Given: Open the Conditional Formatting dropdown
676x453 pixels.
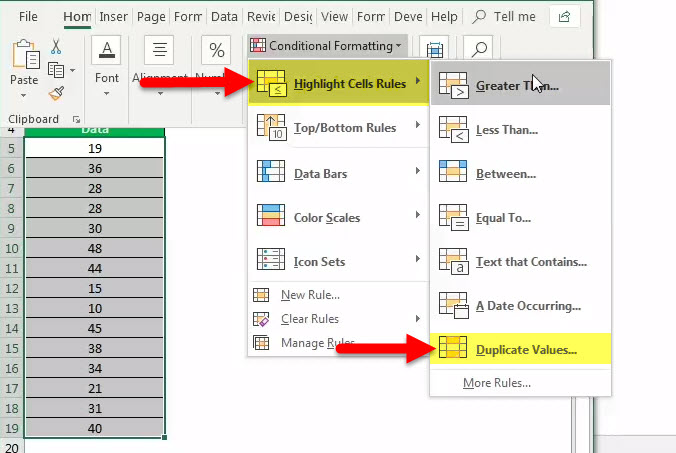Looking at the screenshot, I should point(328,46).
